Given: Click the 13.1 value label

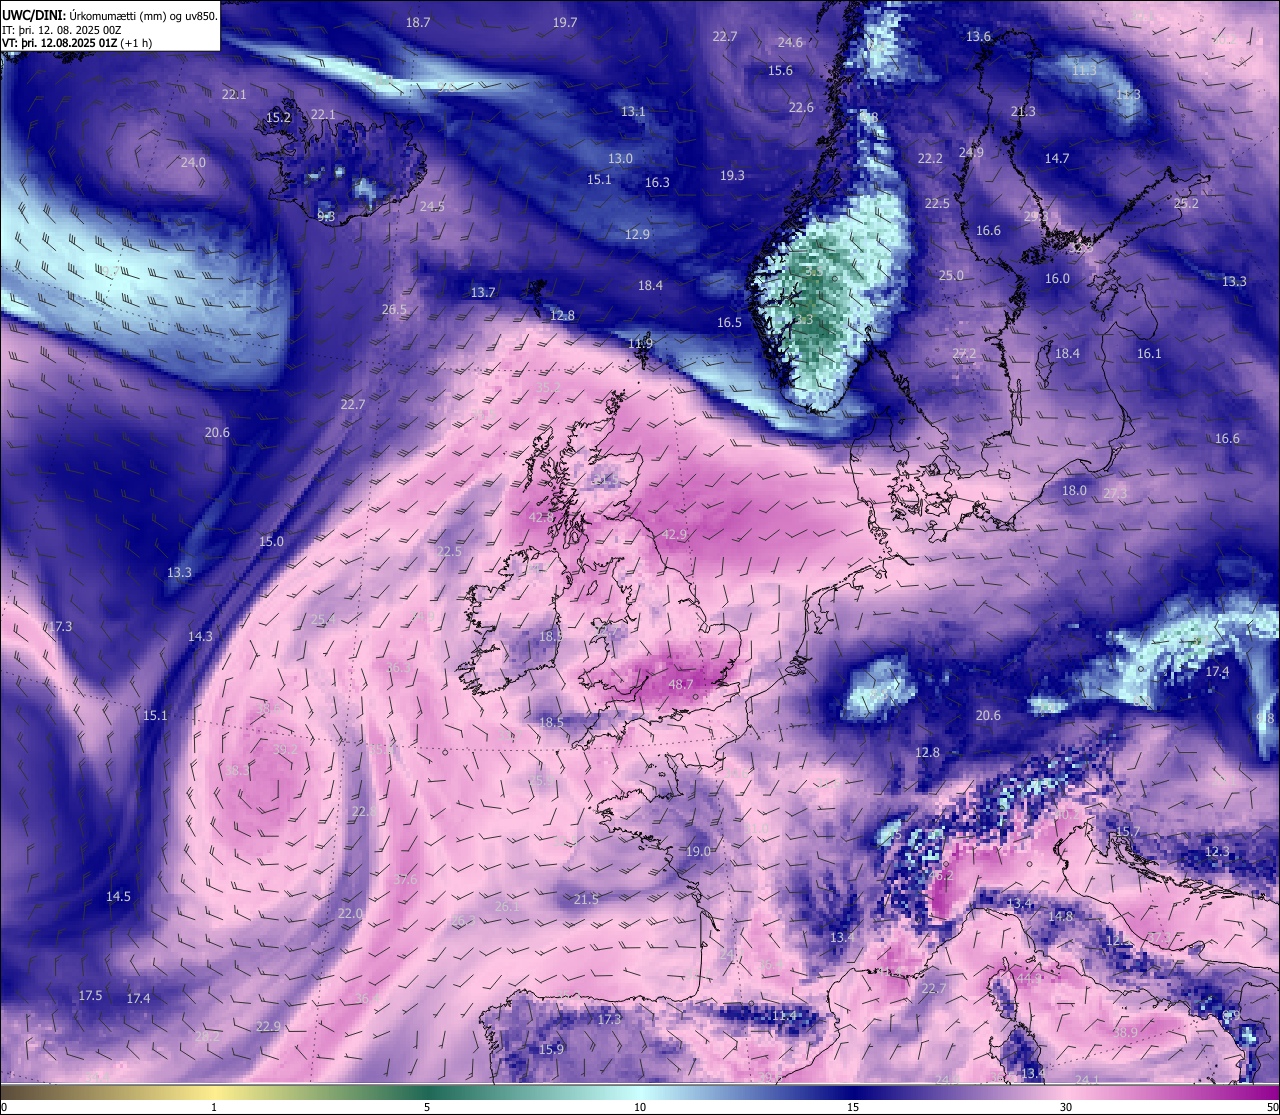Looking at the screenshot, I should pyautogui.click(x=633, y=111).
